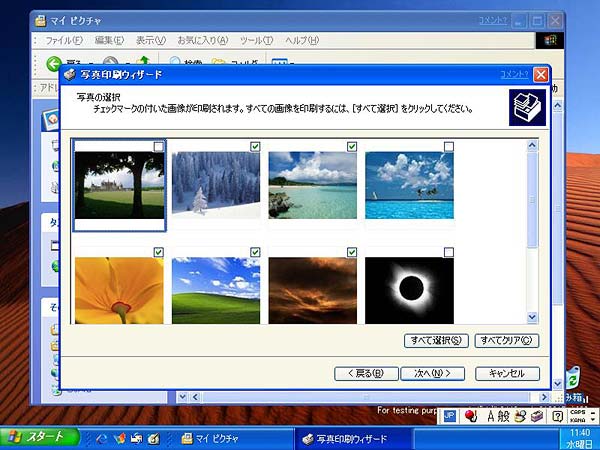
Task: Uncheck the snowy forest photo checkbox
Action: pyautogui.click(x=255, y=147)
